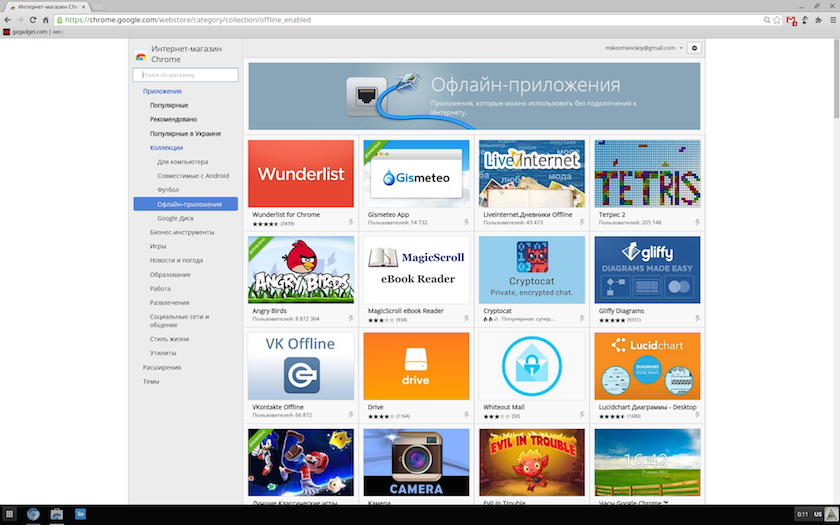Collapse the Коллекции sidebar group
This screenshot has height=525, width=840.
(x=166, y=147)
